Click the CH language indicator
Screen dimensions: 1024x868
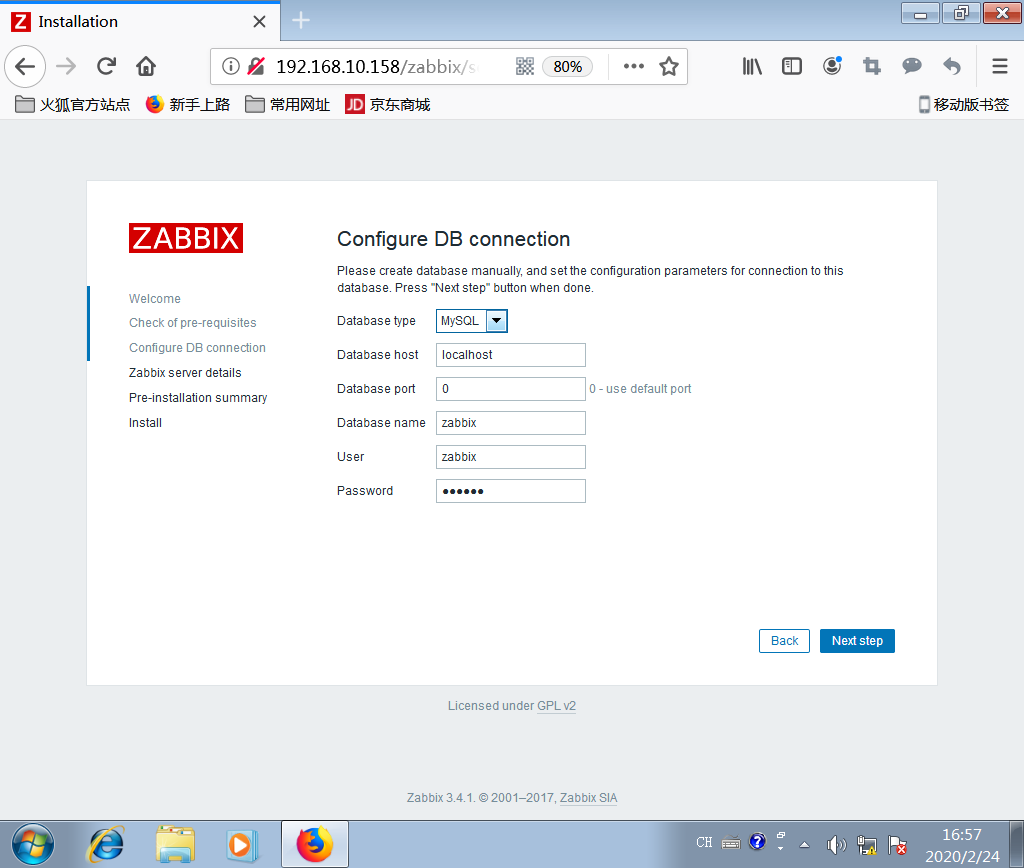coord(704,843)
